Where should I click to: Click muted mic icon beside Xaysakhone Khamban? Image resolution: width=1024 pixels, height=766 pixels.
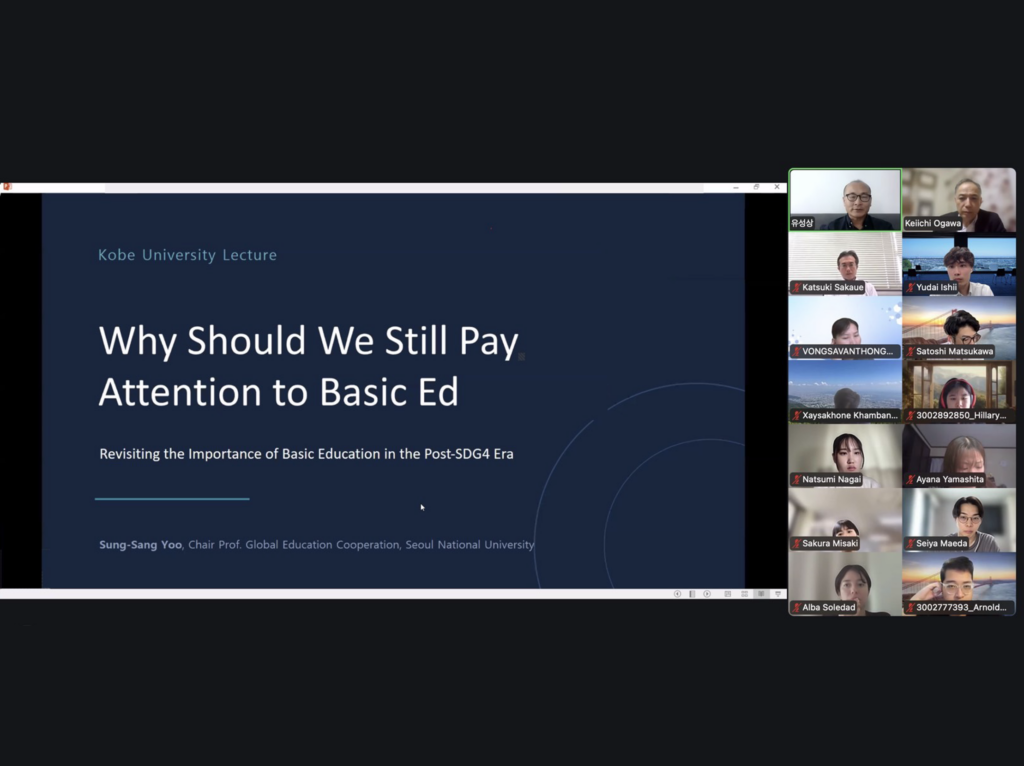tap(797, 415)
